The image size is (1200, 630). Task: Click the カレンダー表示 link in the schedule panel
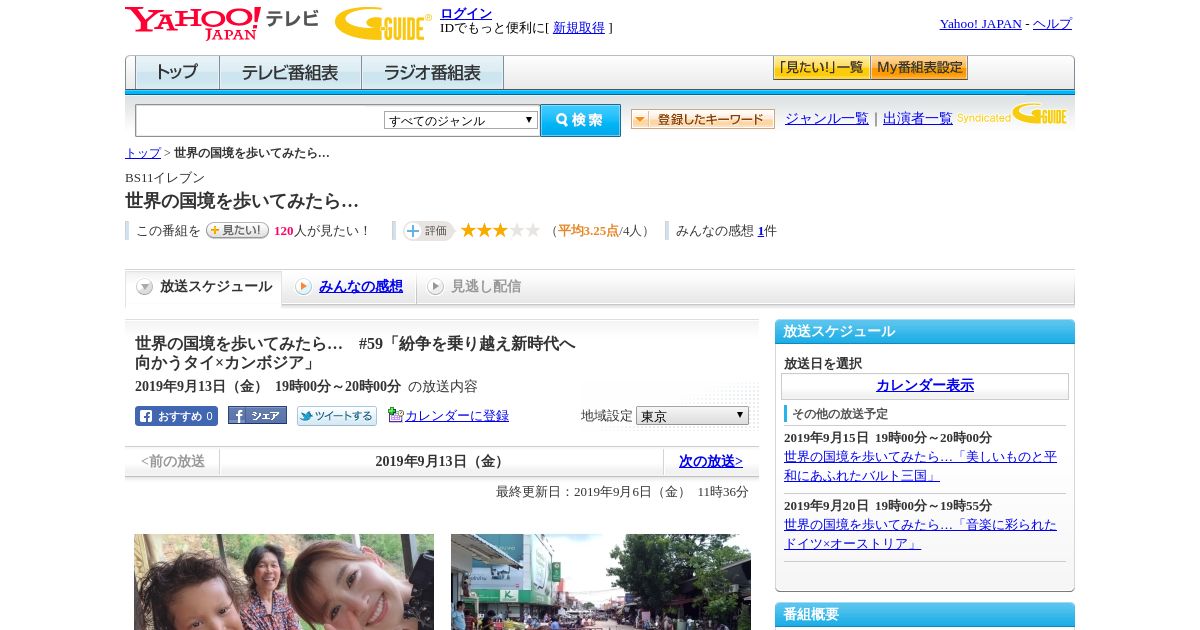[925, 386]
